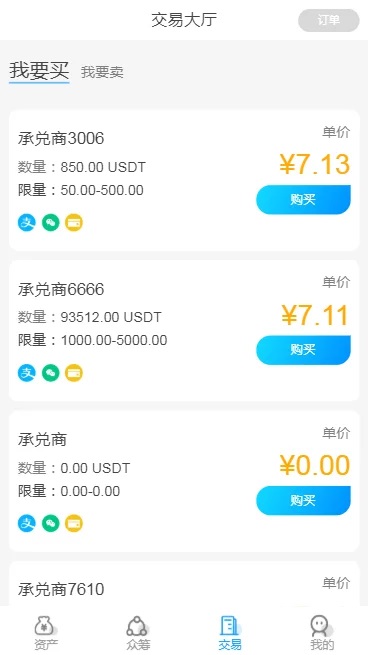Tap the WeChat pay icon for 承兑商3006
Viewport: 368px width, 655px height.
pos(51,223)
